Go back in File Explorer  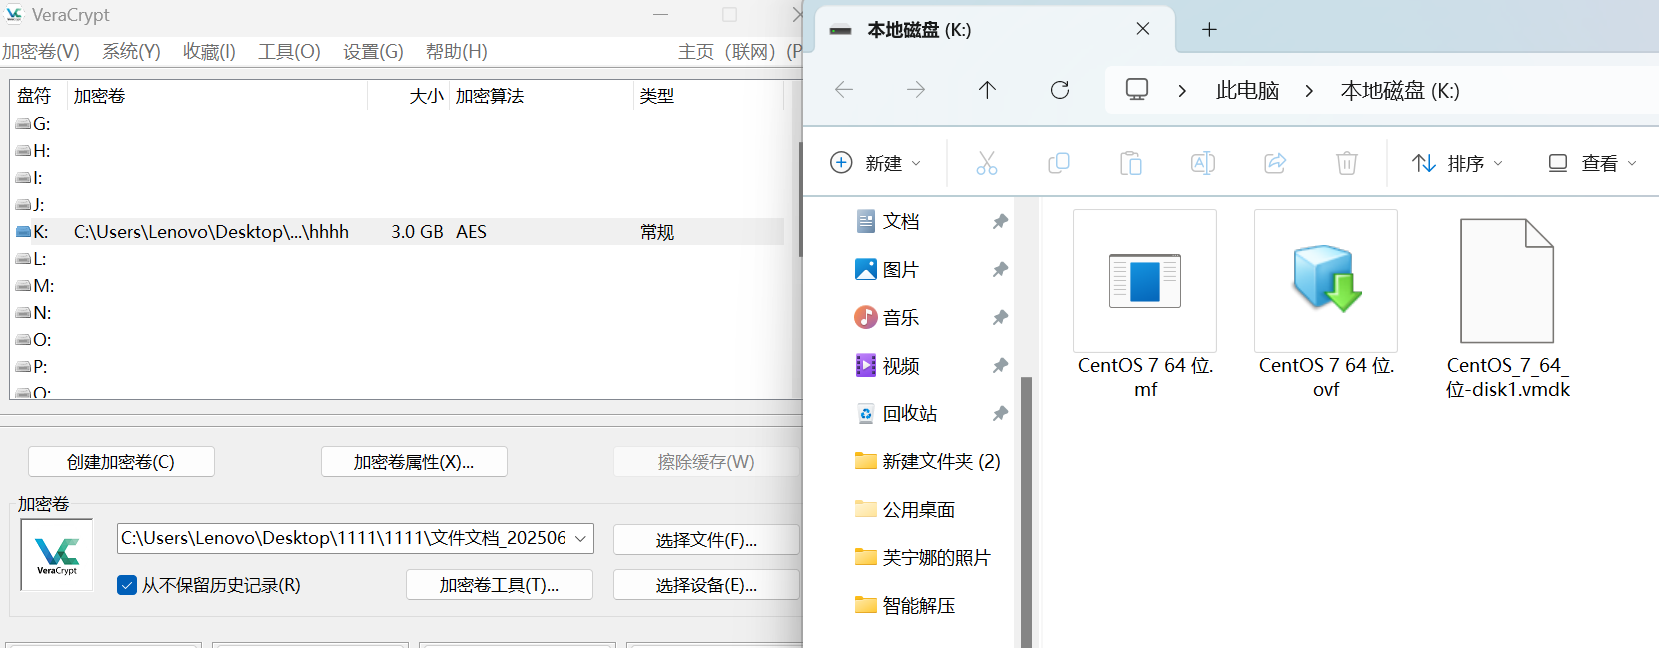844,90
